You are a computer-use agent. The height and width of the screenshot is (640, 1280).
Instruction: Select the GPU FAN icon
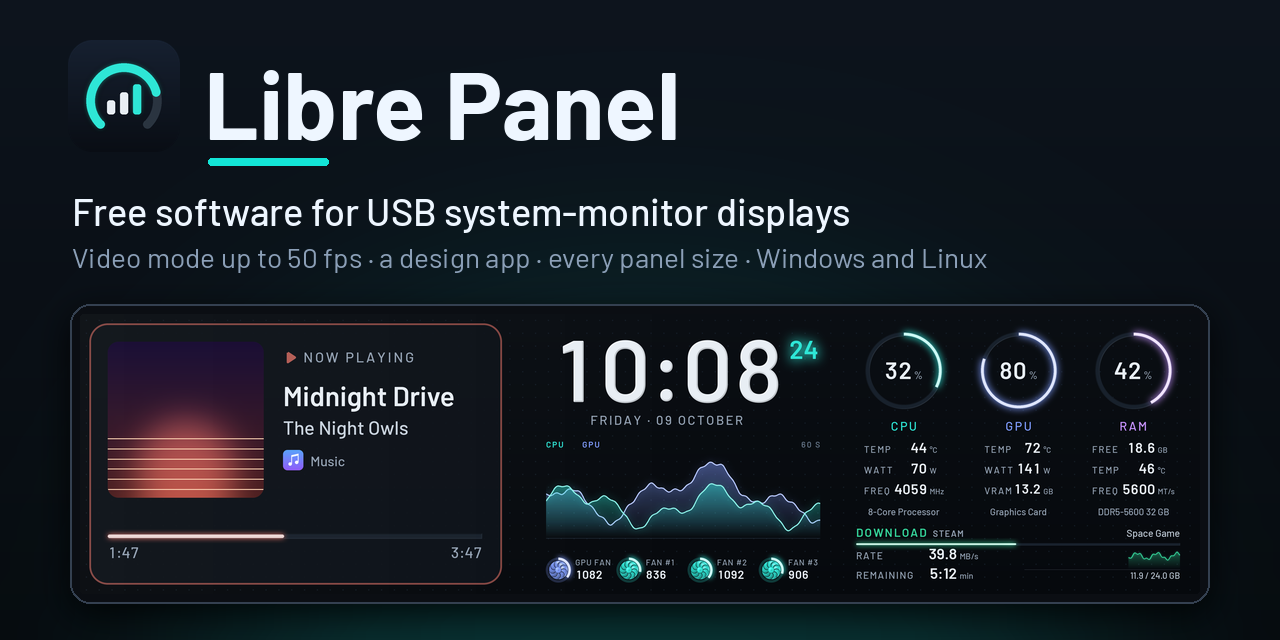[559, 569]
